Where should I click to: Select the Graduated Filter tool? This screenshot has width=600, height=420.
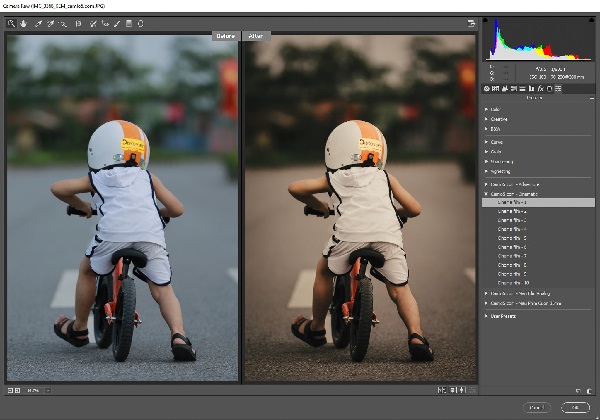(129, 24)
